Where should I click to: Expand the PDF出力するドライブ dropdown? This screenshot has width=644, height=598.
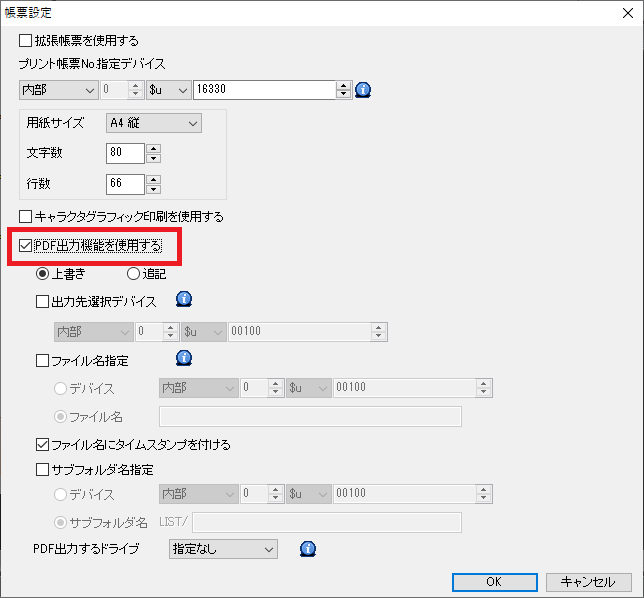click(222, 548)
